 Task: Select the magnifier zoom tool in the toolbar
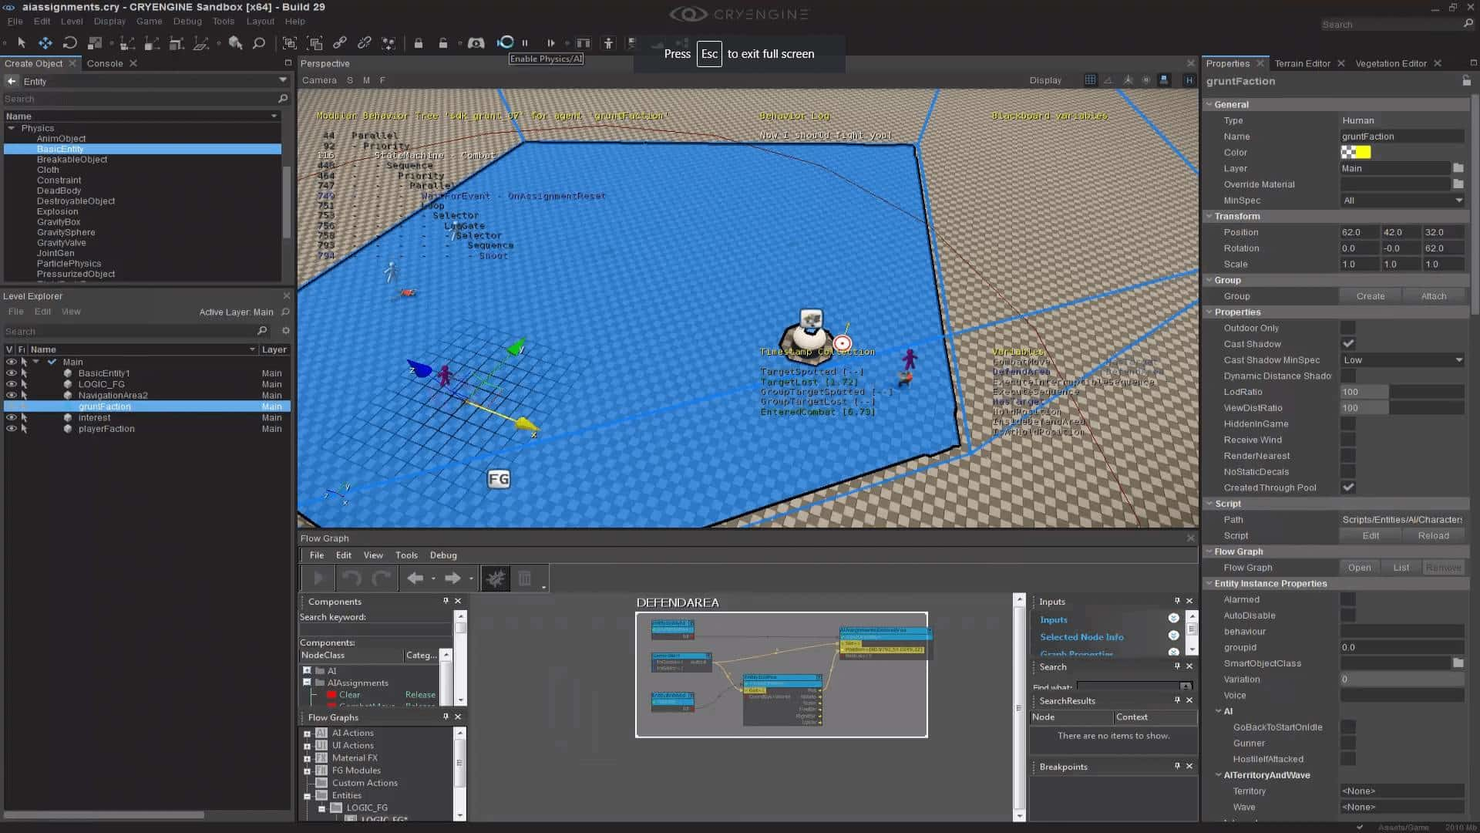click(257, 43)
